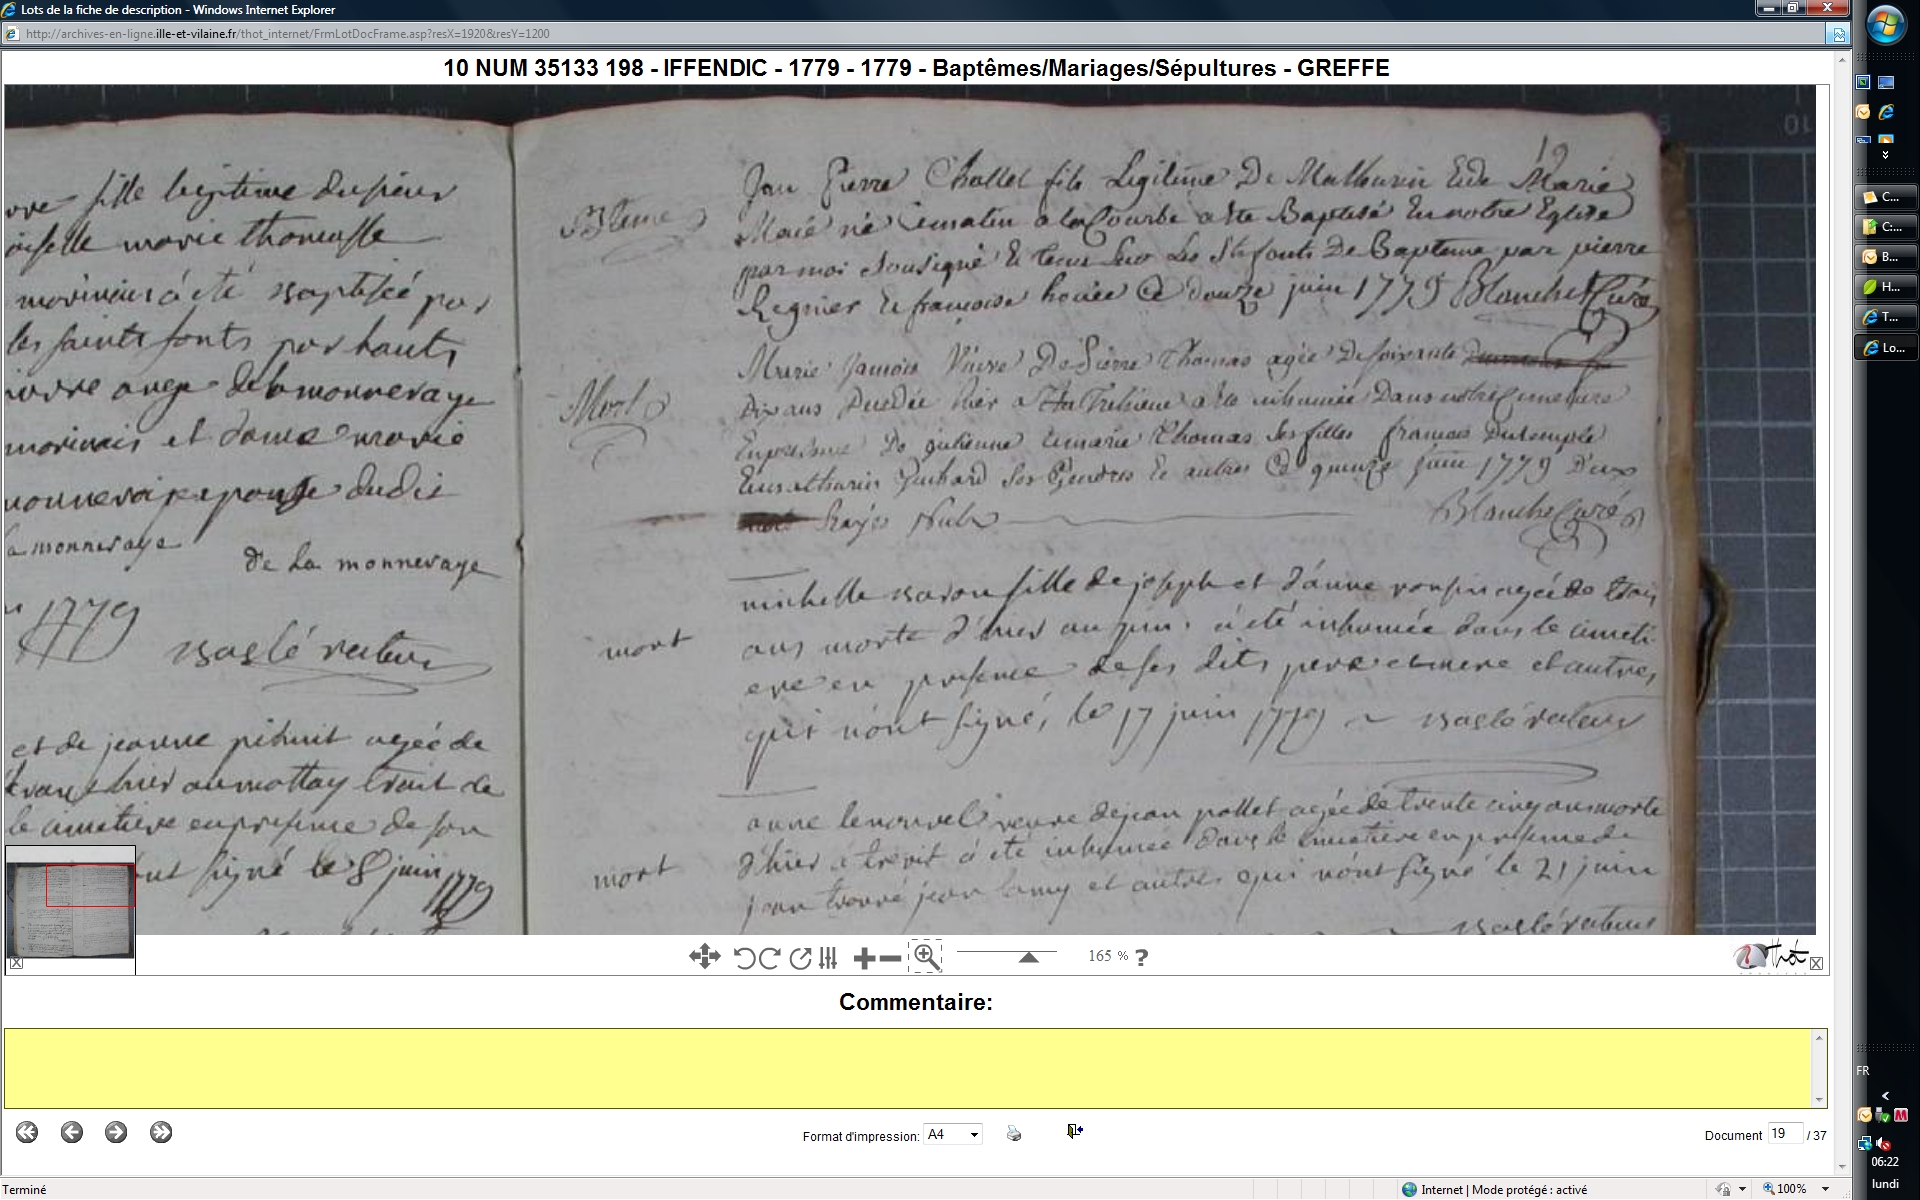Open viewer help question mark
The height and width of the screenshot is (1200, 1920).
pyautogui.click(x=1141, y=957)
